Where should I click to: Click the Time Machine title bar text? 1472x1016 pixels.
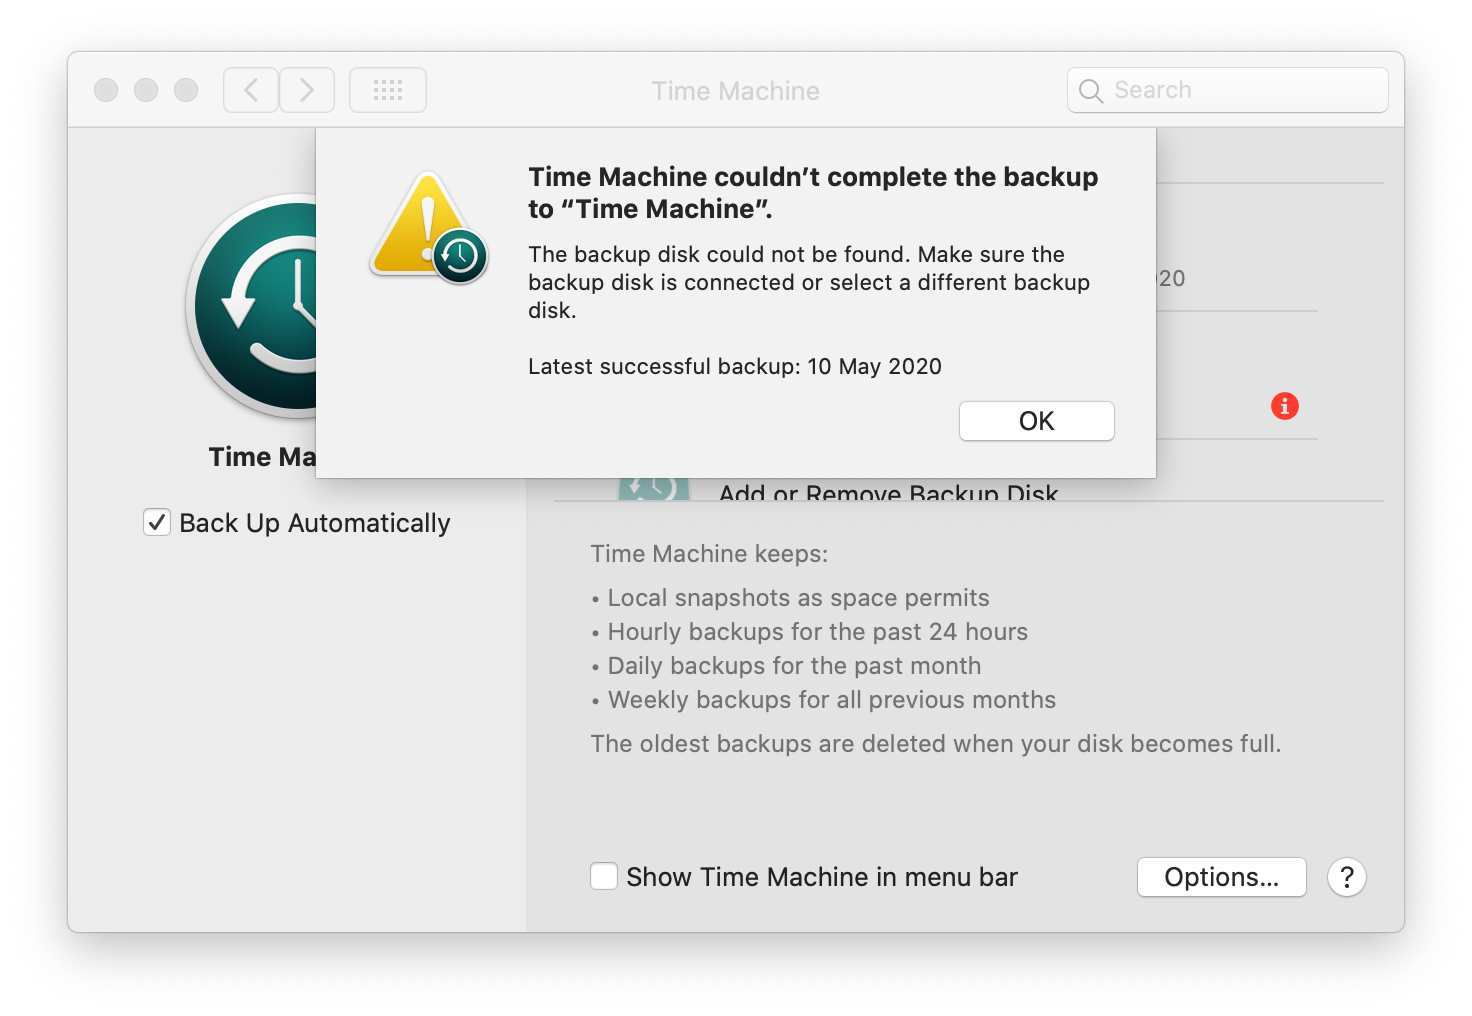click(x=735, y=90)
